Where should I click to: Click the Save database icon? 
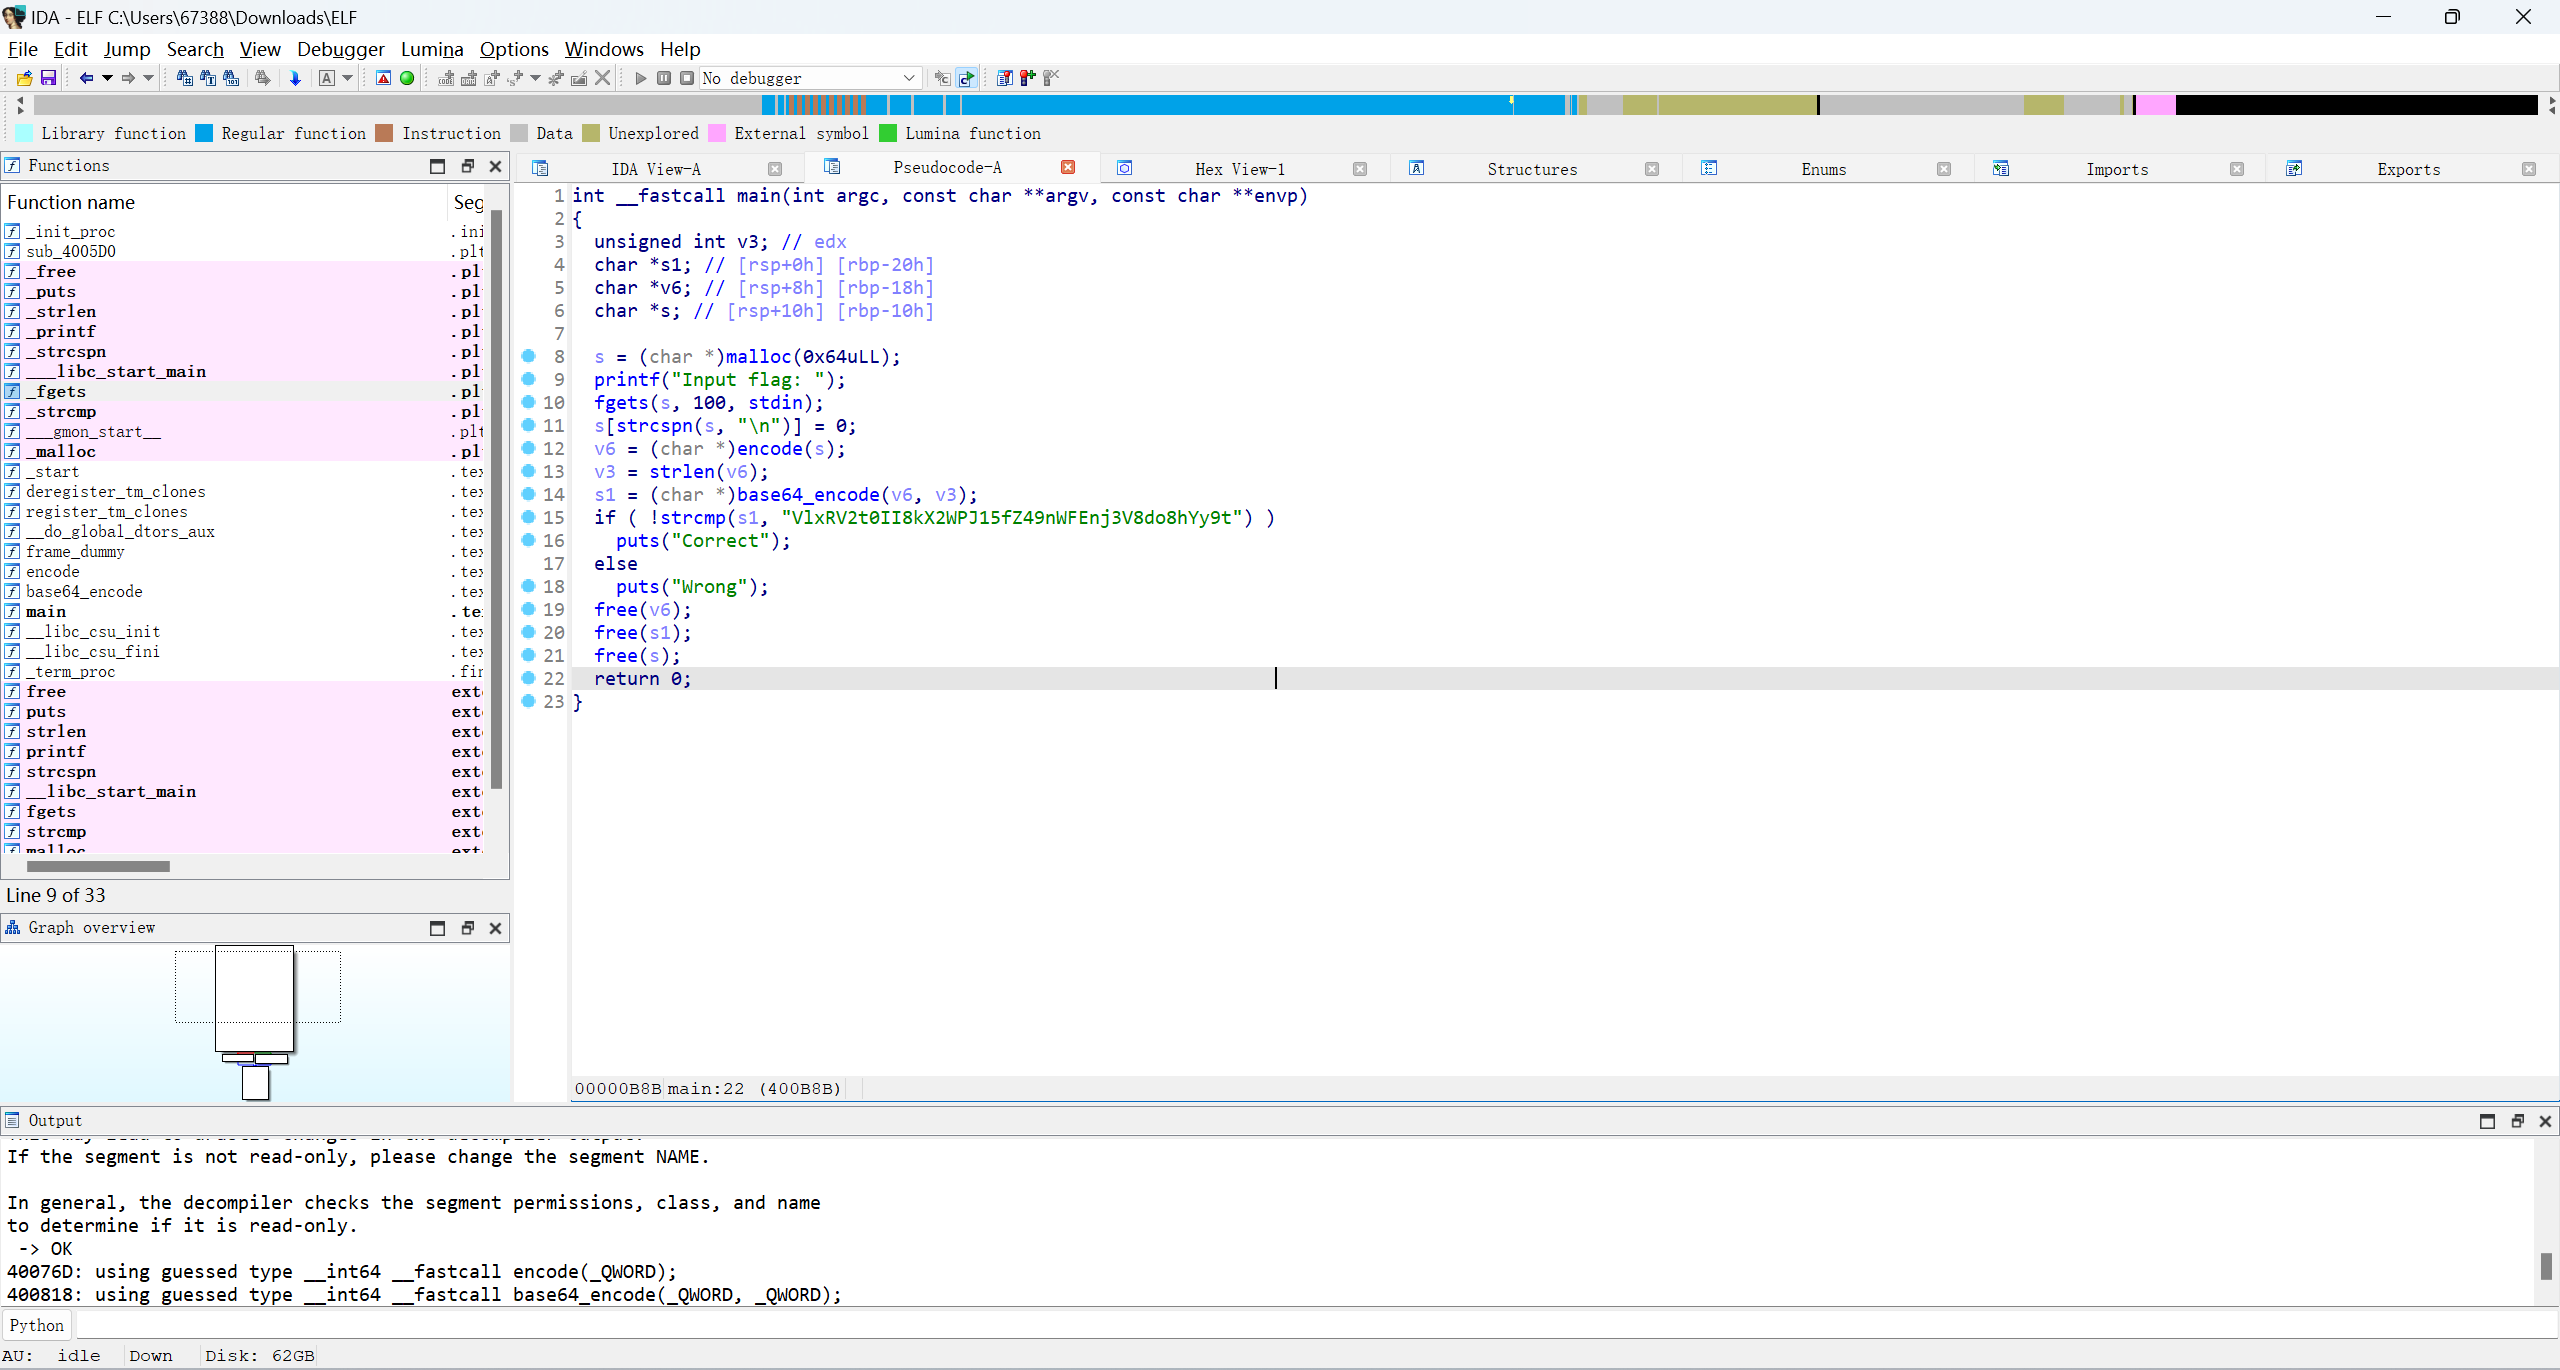click(x=48, y=78)
